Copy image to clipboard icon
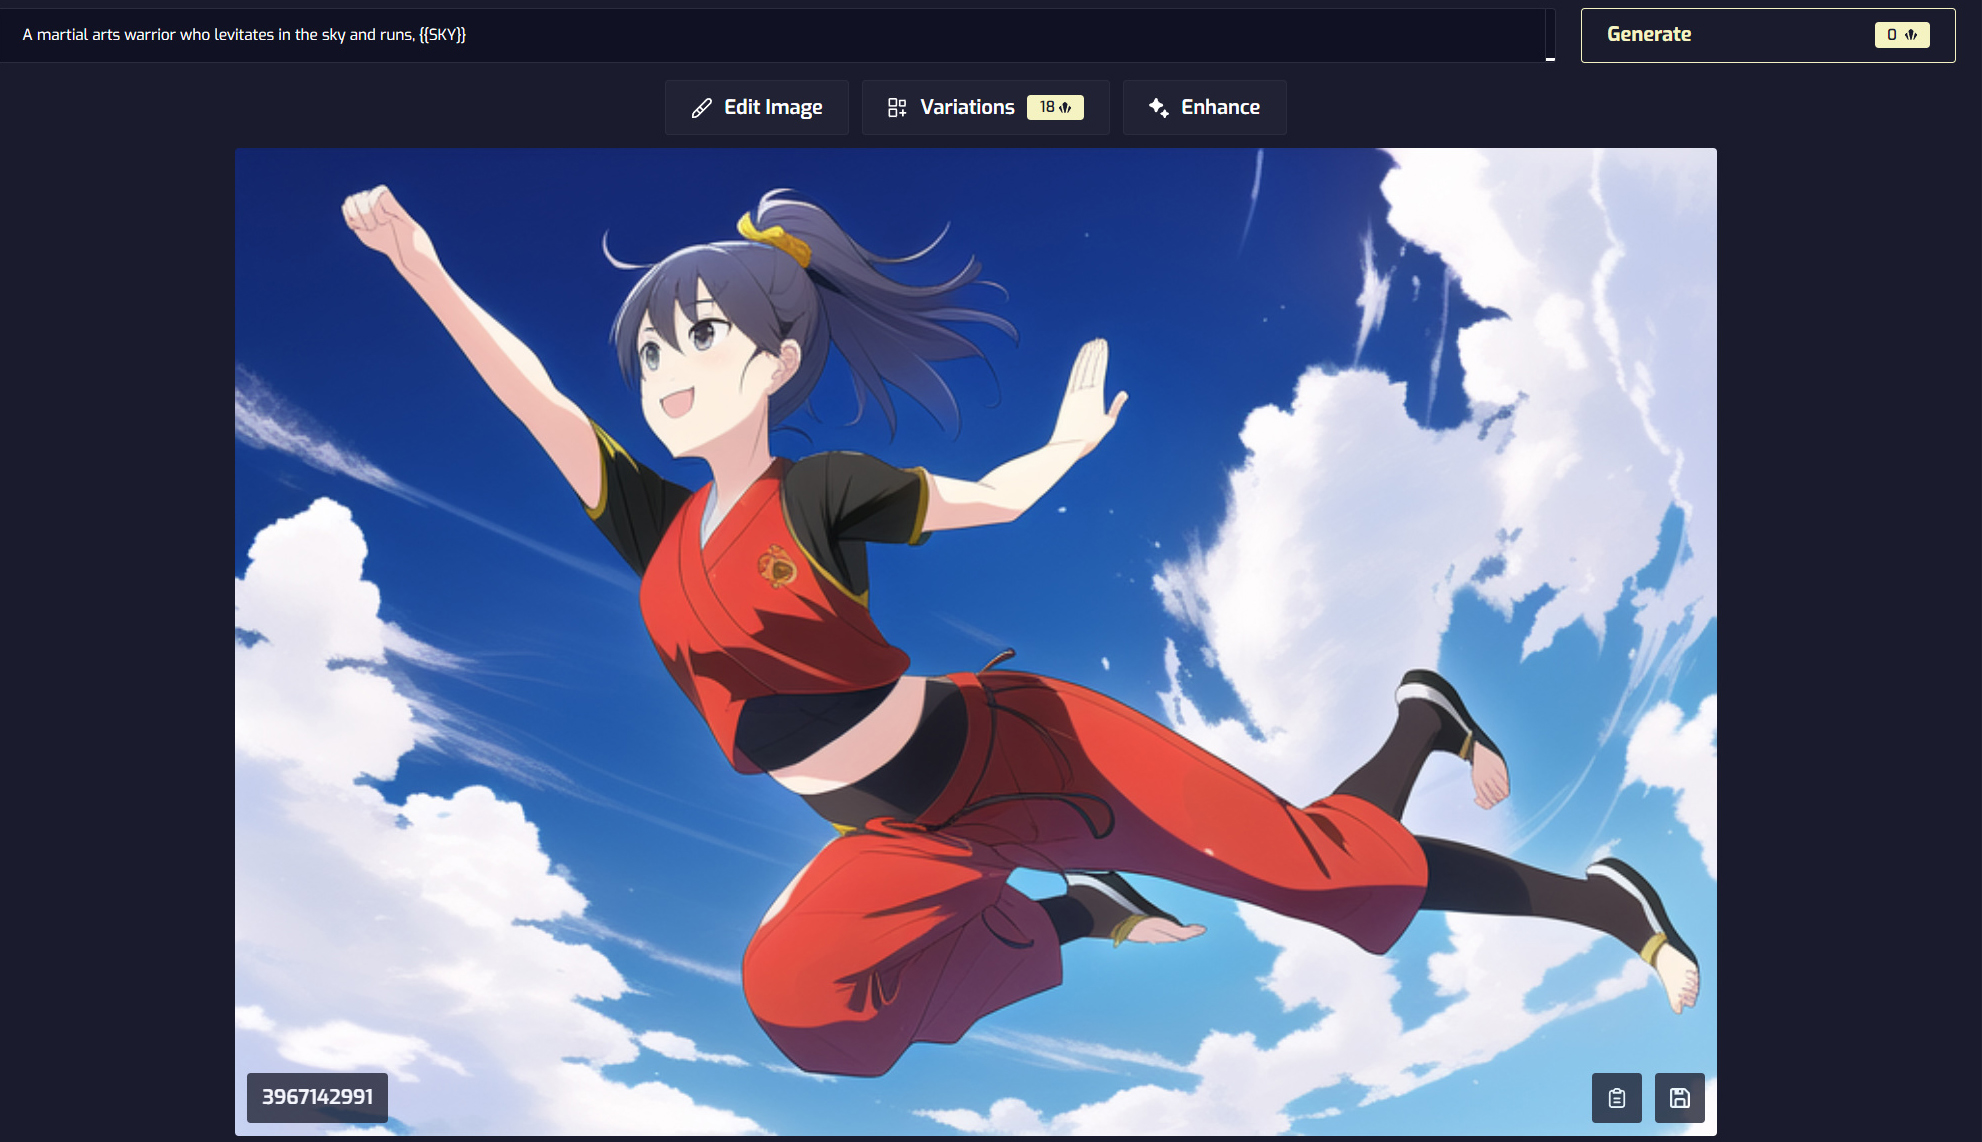 point(1616,1098)
